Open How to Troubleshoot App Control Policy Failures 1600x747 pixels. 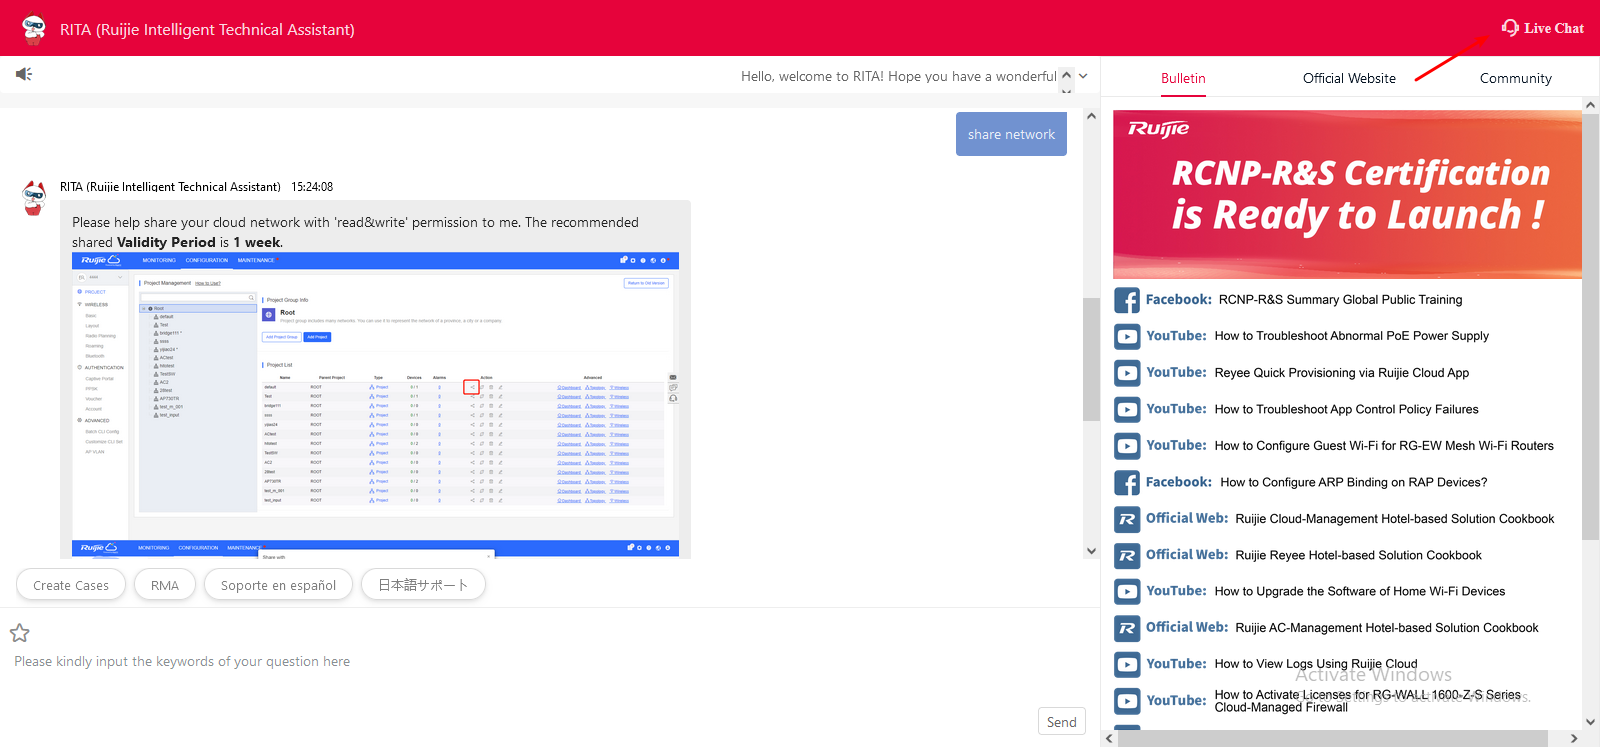pyautogui.click(x=1346, y=409)
